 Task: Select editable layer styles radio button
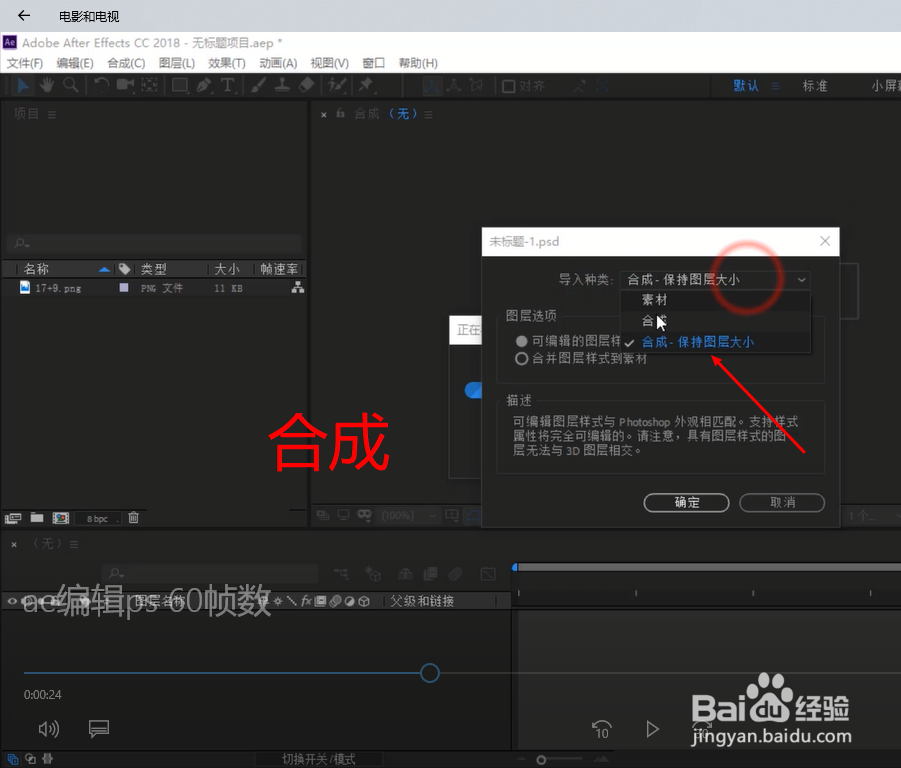click(522, 341)
